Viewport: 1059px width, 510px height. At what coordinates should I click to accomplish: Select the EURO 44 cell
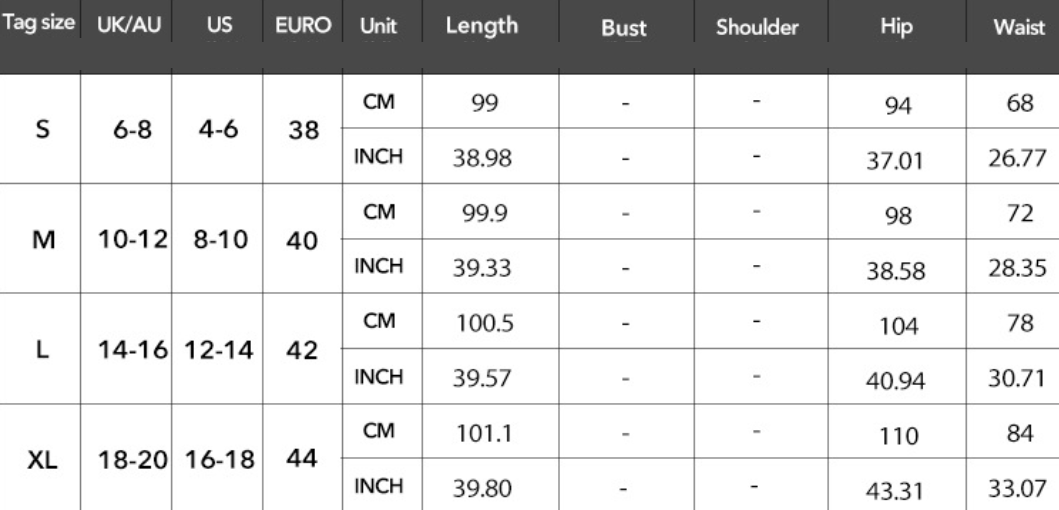click(x=301, y=459)
